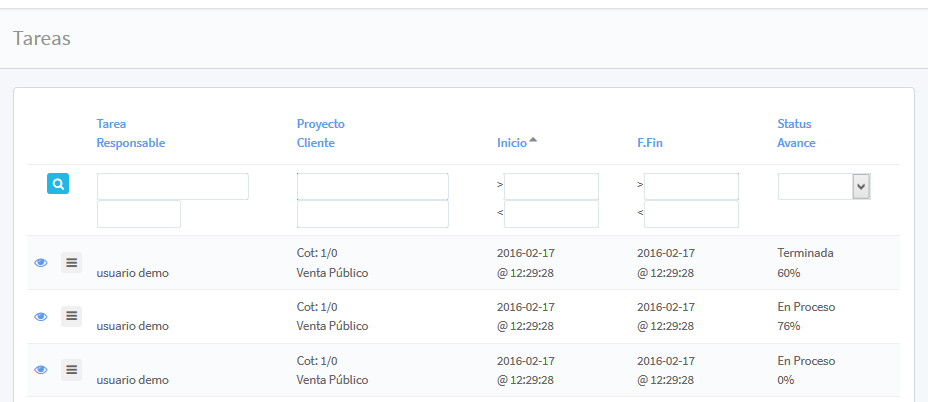
Task: Open menu icon for En Proceso 0% task
Action: 71,370
